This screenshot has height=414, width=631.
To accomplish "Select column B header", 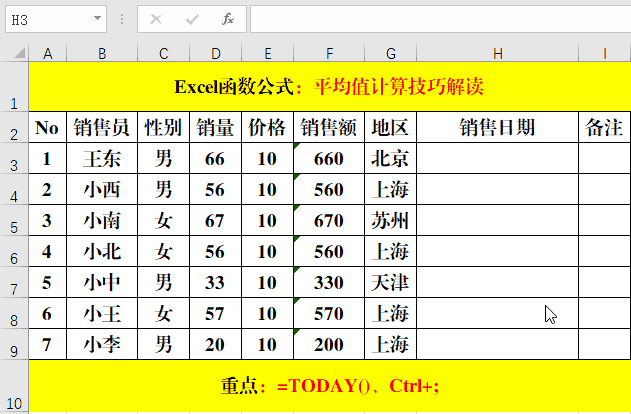I will [x=102, y=54].
